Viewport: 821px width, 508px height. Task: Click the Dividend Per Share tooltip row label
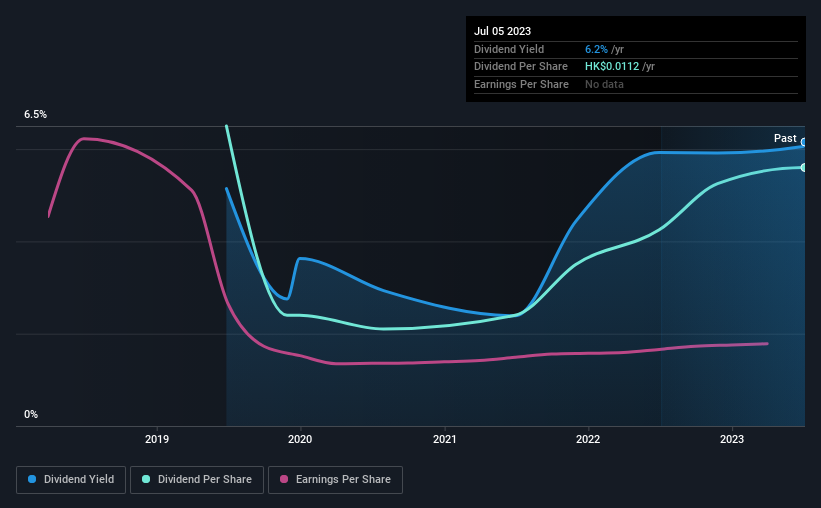click(x=520, y=67)
